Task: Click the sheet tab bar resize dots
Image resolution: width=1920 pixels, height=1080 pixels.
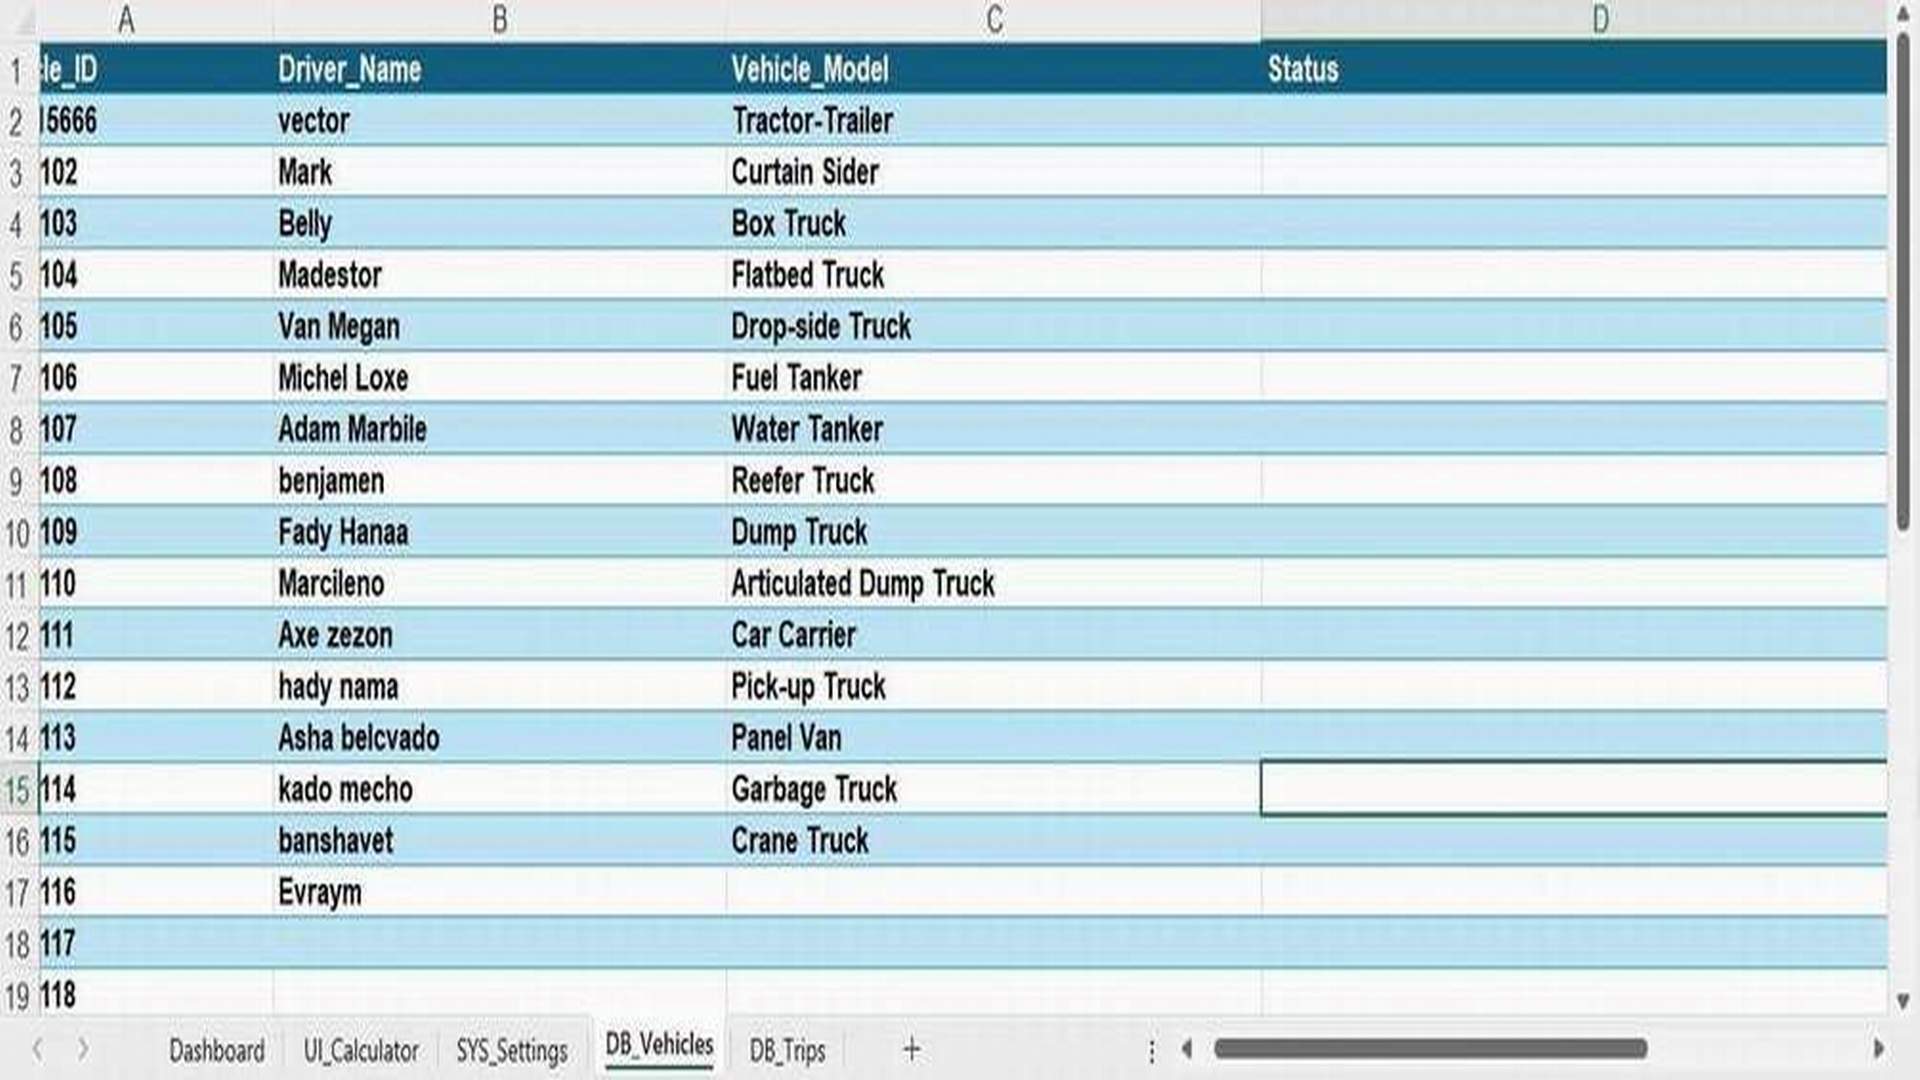Action: (1152, 1051)
